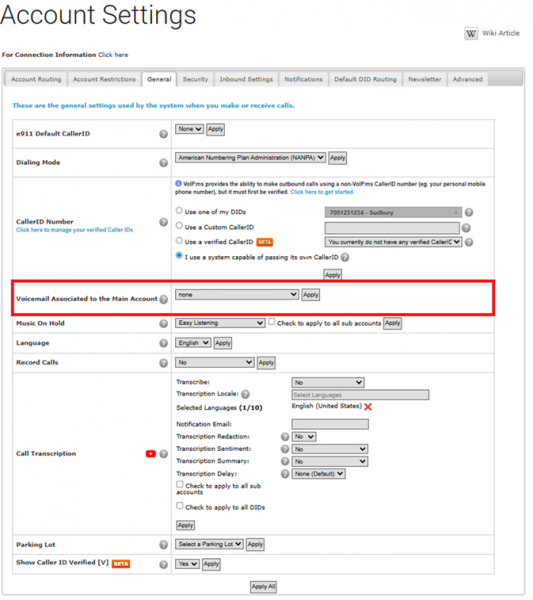
Task: Click help icon next to Dialing Mode
Action: [163, 163]
